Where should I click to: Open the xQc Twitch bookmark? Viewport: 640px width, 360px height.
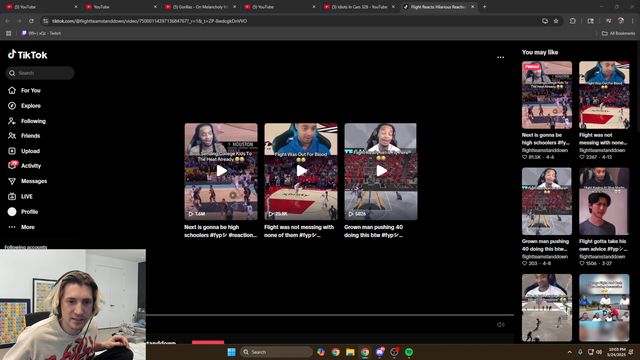[41, 33]
